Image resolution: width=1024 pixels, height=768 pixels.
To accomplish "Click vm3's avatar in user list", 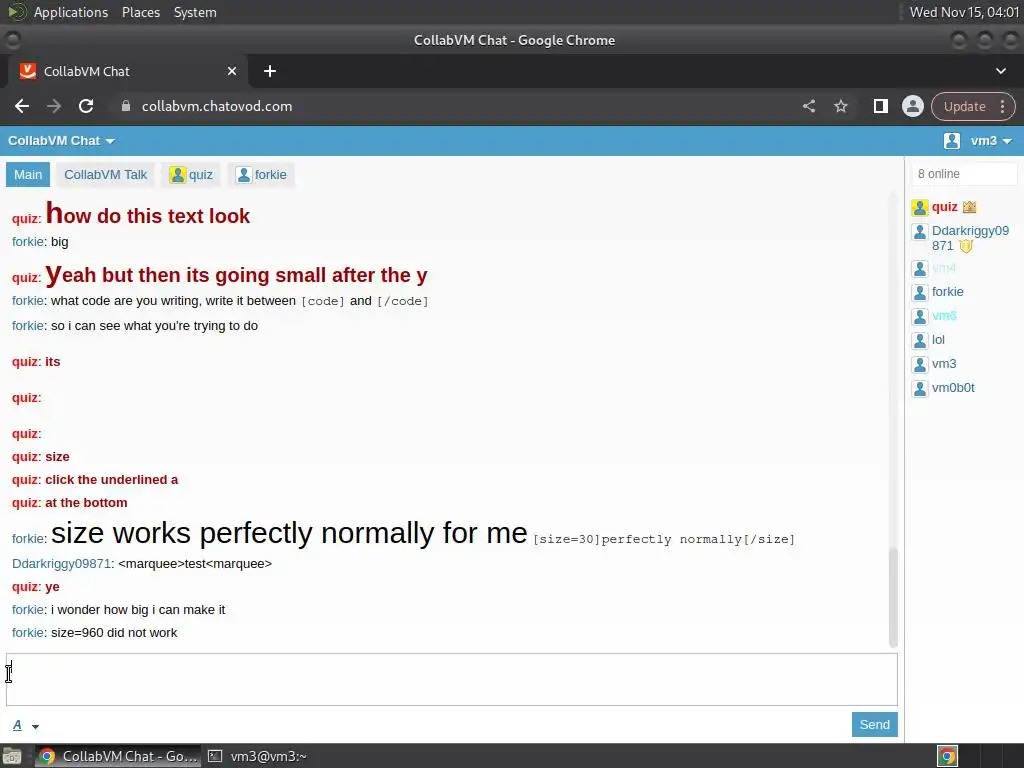I will [x=920, y=364].
